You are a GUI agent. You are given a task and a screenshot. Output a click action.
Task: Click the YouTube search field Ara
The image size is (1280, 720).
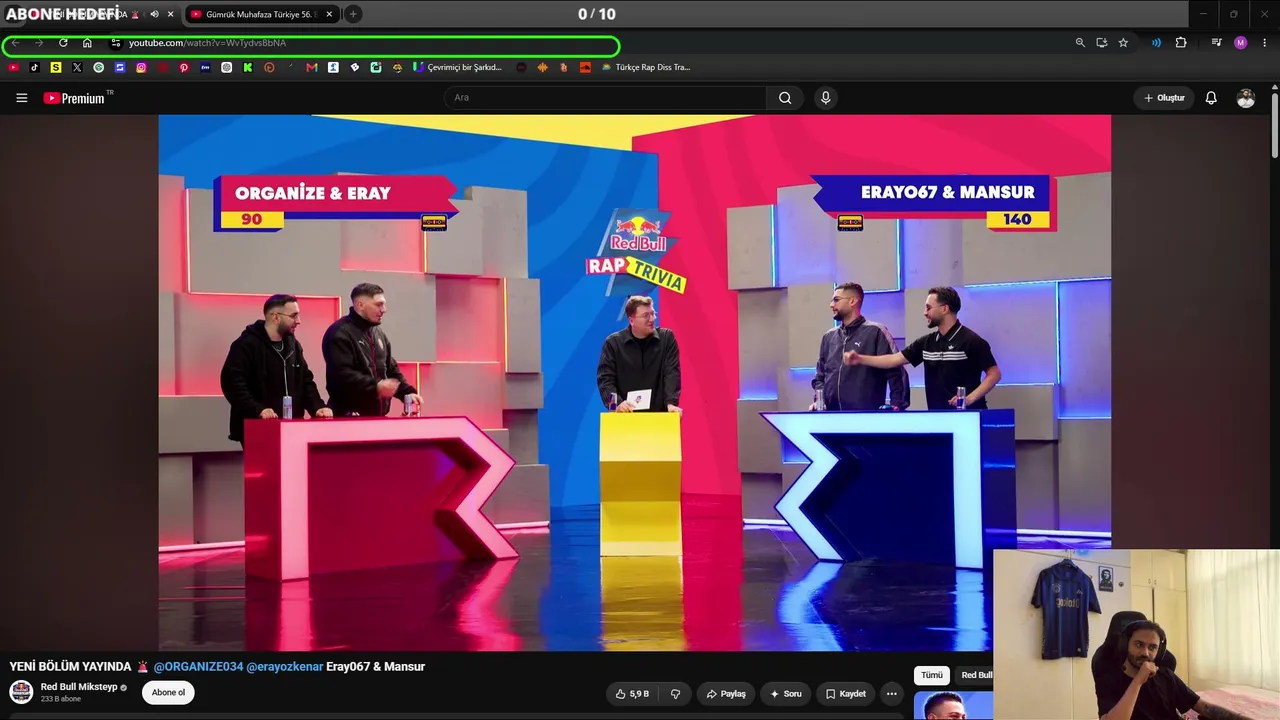605,98
